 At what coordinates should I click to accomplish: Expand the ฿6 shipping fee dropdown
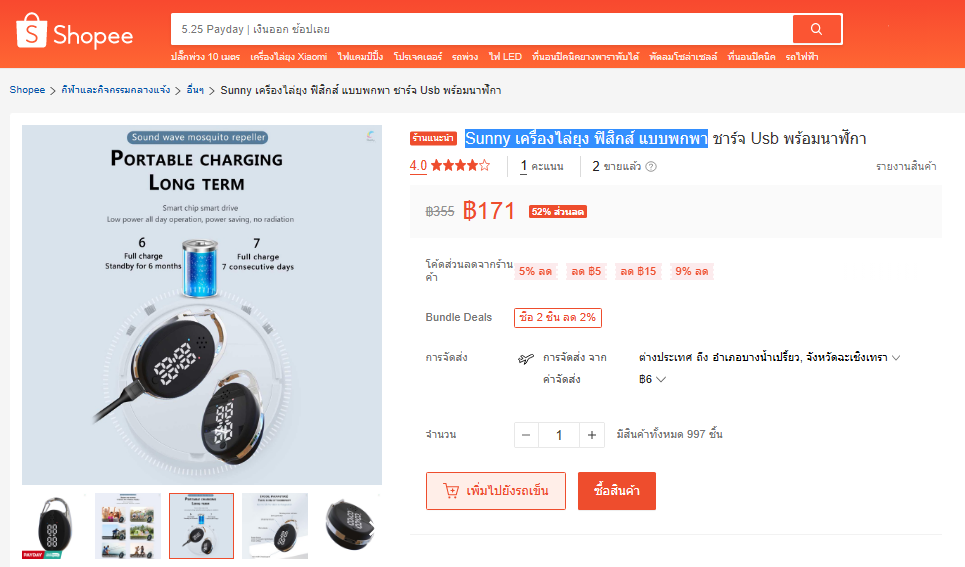tap(652, 379)
